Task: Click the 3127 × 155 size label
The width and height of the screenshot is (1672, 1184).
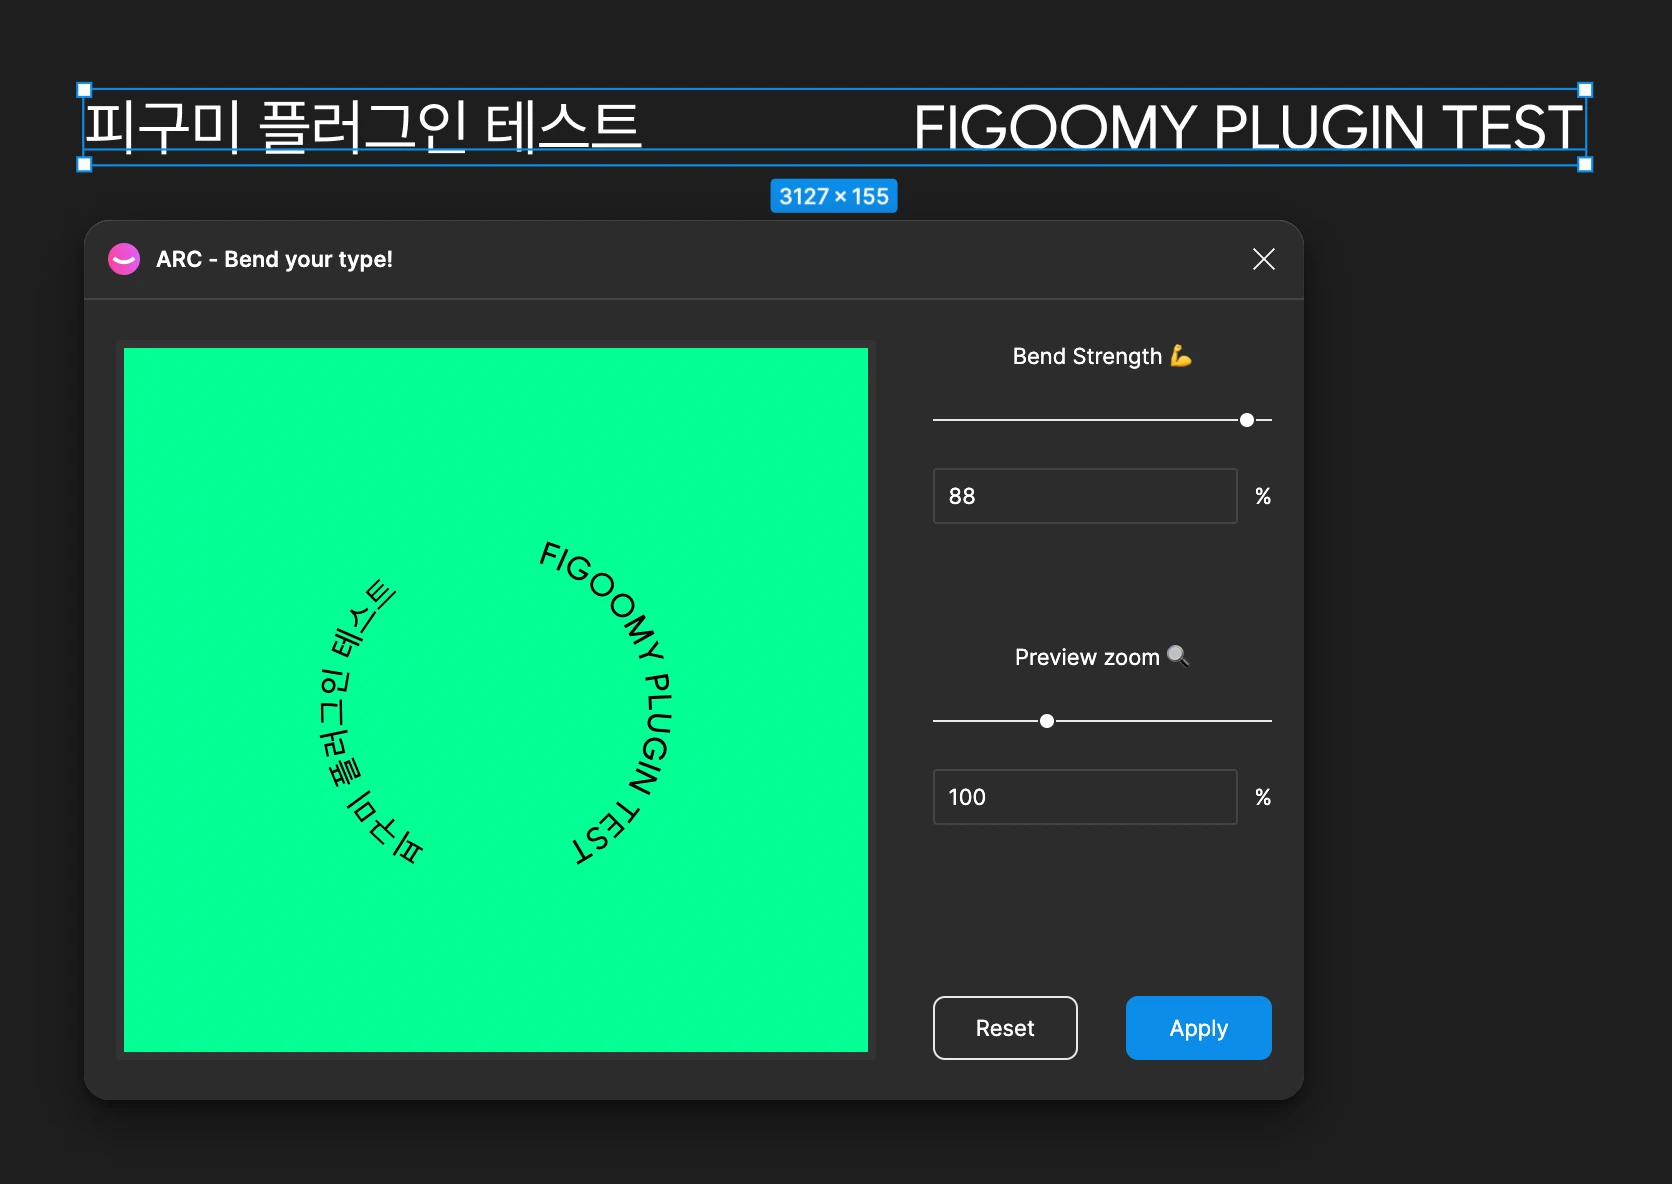Action: tap(834, 196)
